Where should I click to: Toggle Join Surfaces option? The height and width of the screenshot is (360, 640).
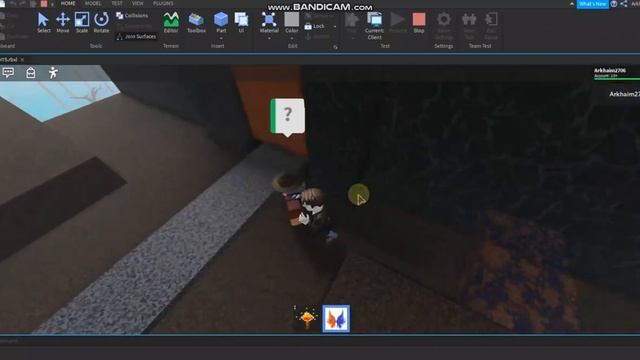point(136,36)
